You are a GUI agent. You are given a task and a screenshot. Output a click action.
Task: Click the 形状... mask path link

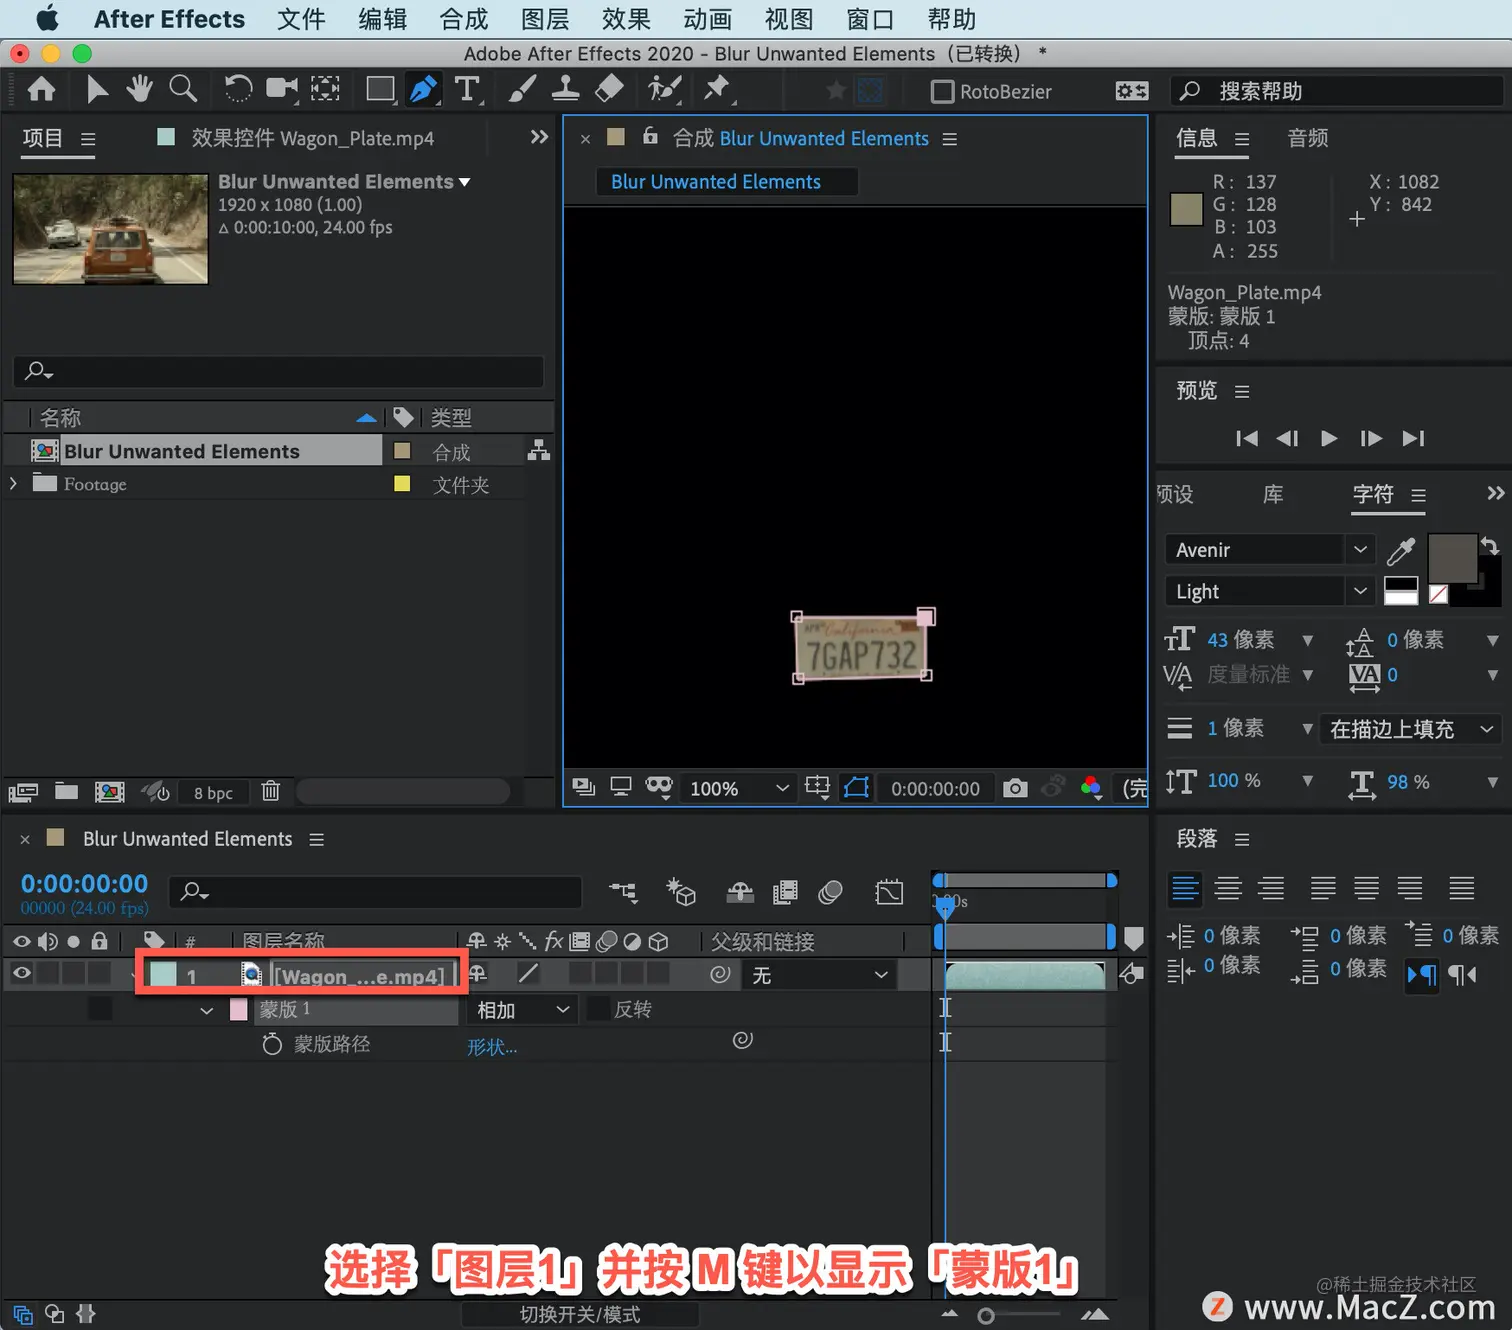click(x=492, y=1047)
